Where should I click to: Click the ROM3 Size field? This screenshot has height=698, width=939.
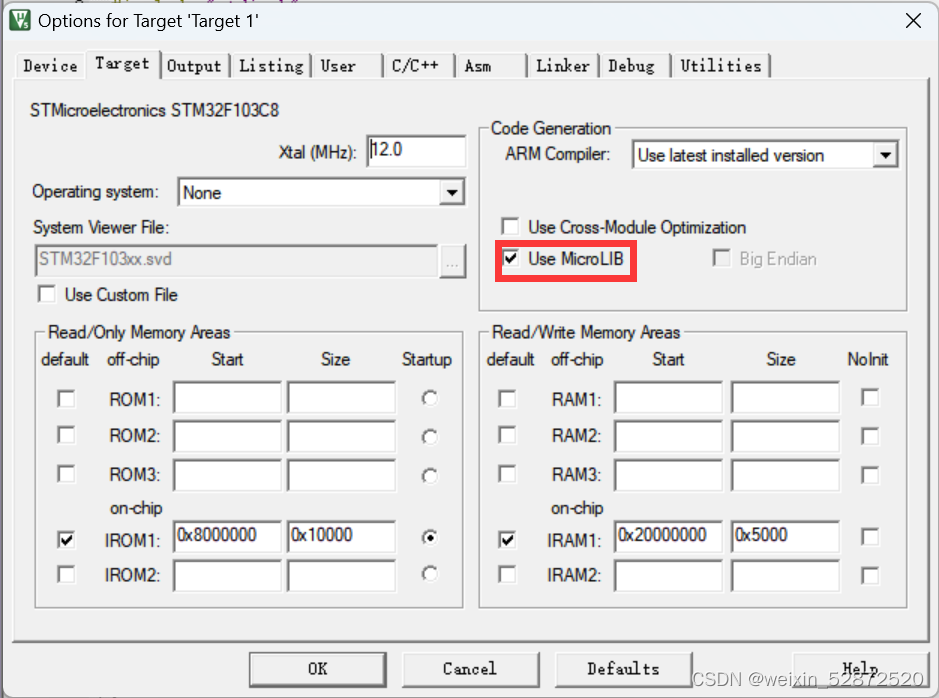point(341,475)
